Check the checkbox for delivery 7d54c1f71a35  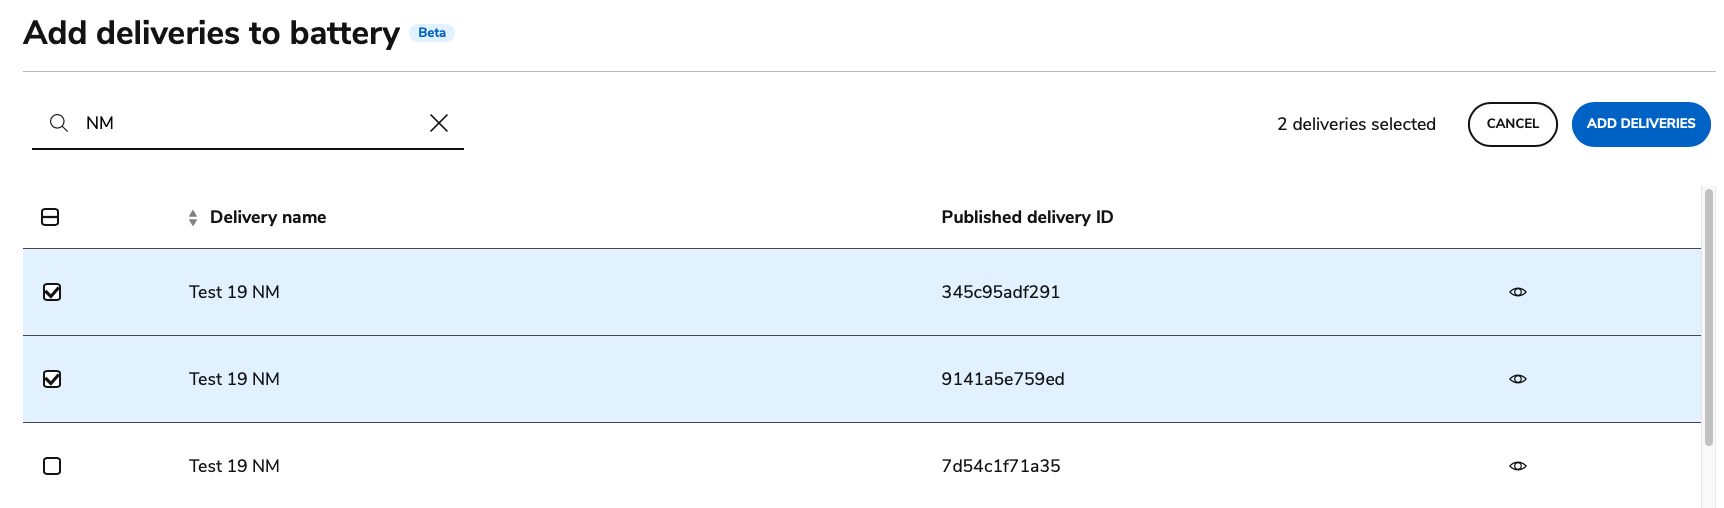tap(52, 466)
